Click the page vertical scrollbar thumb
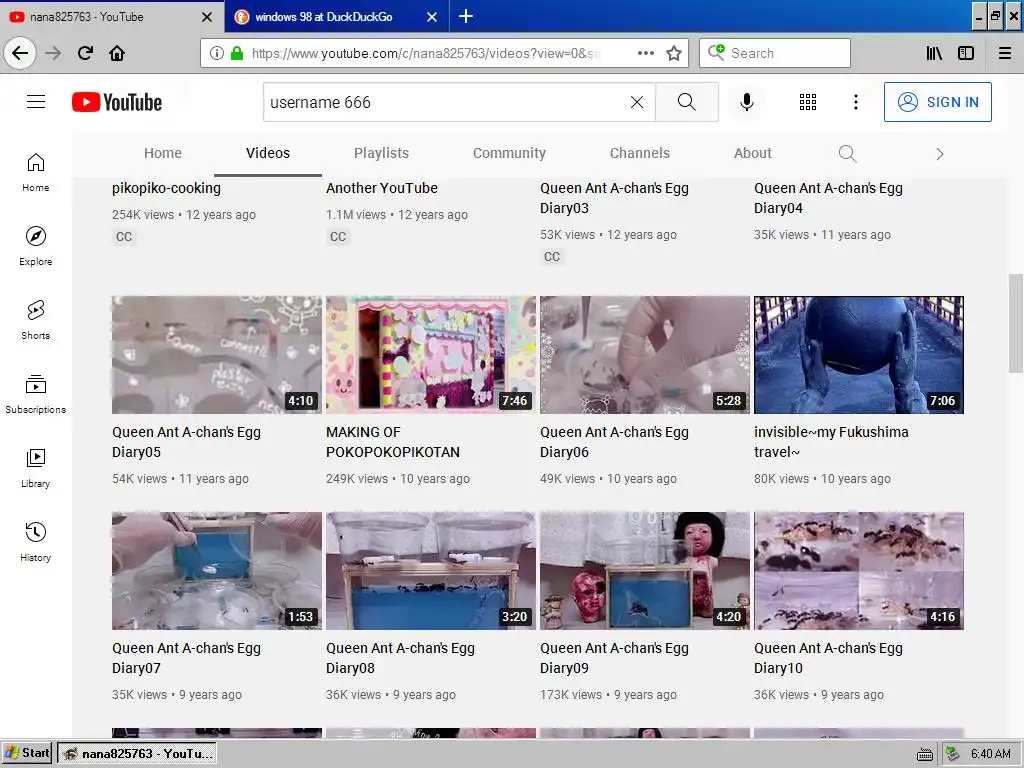 (x=1016, y=323)
